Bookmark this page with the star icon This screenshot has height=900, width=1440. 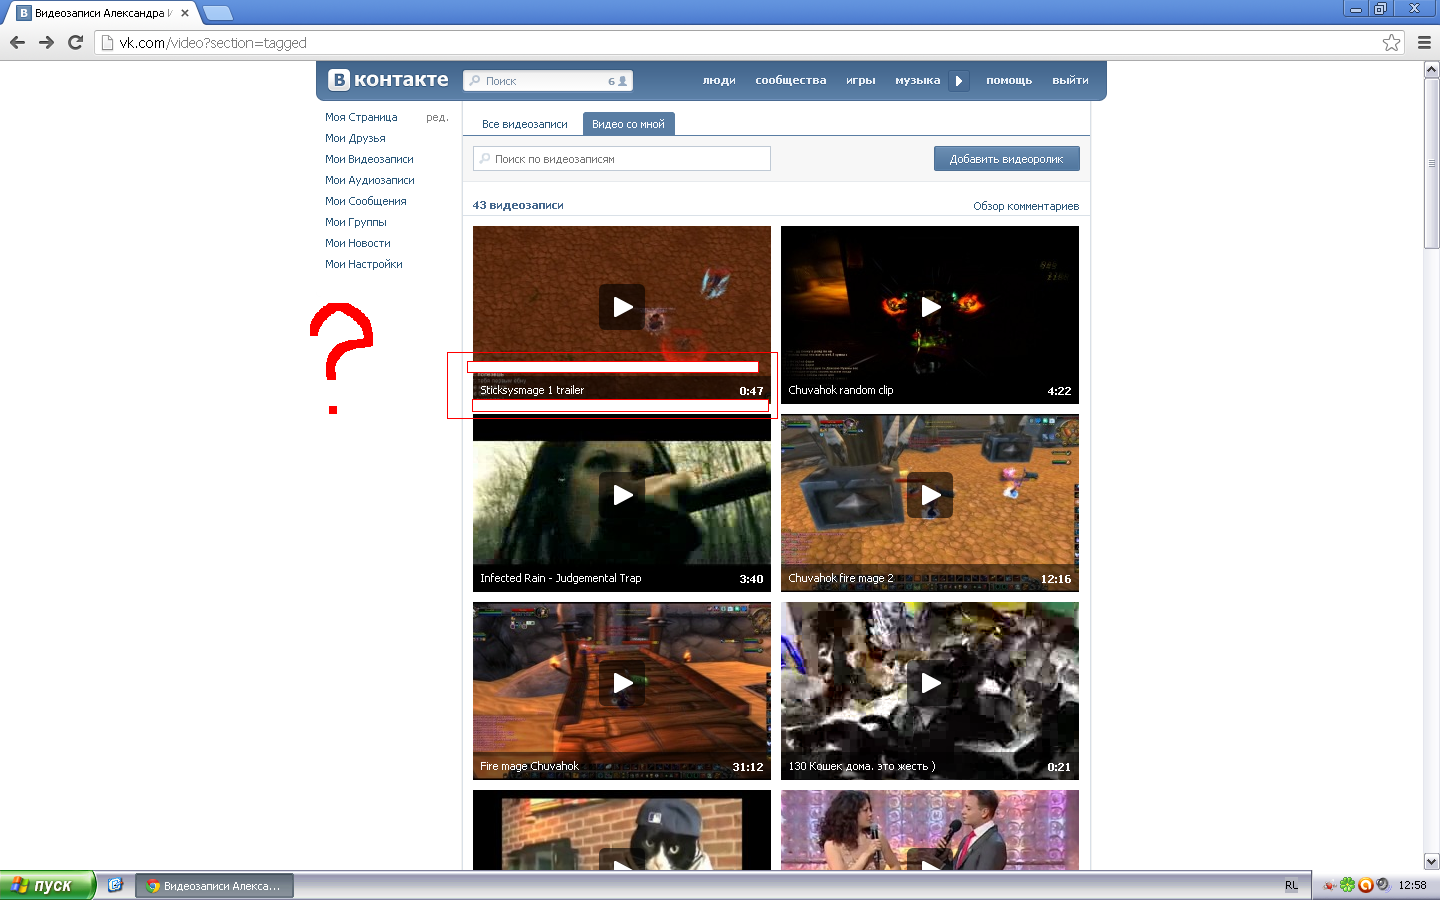point(1391,42)
